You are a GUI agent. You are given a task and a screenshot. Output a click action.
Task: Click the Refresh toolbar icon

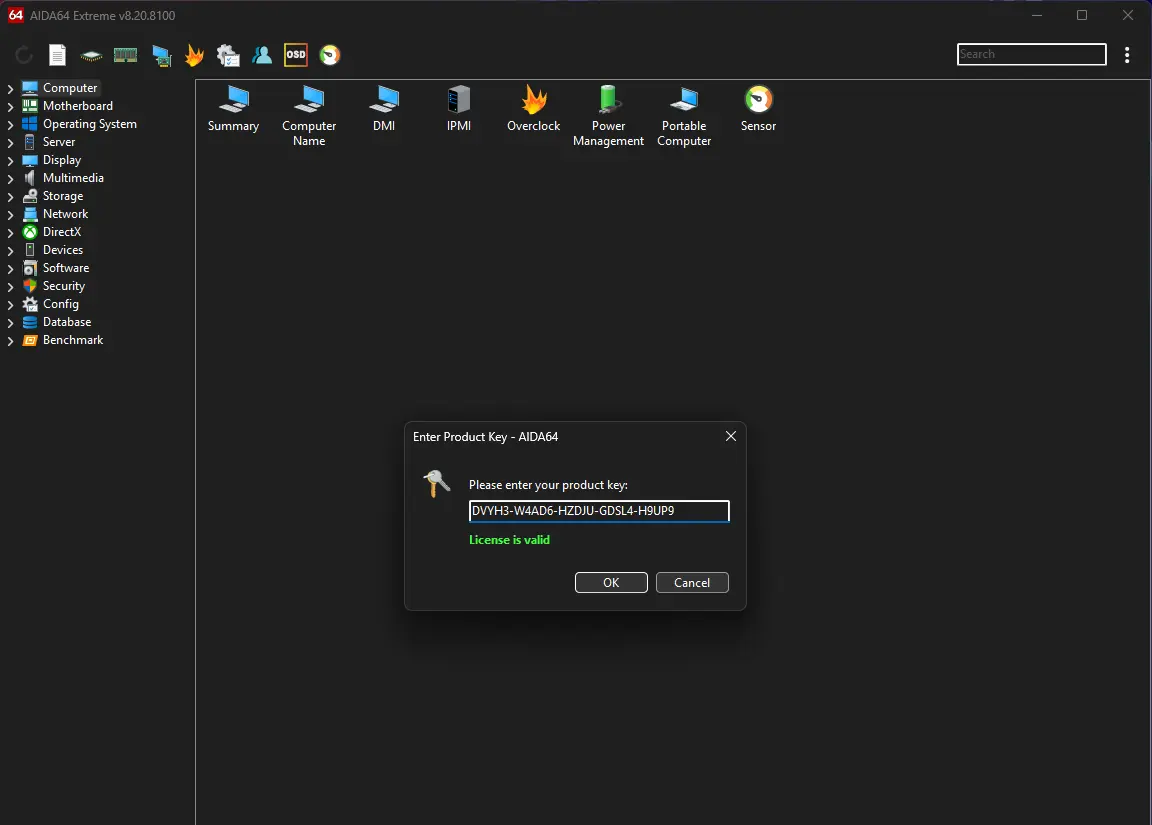[24, 55]
